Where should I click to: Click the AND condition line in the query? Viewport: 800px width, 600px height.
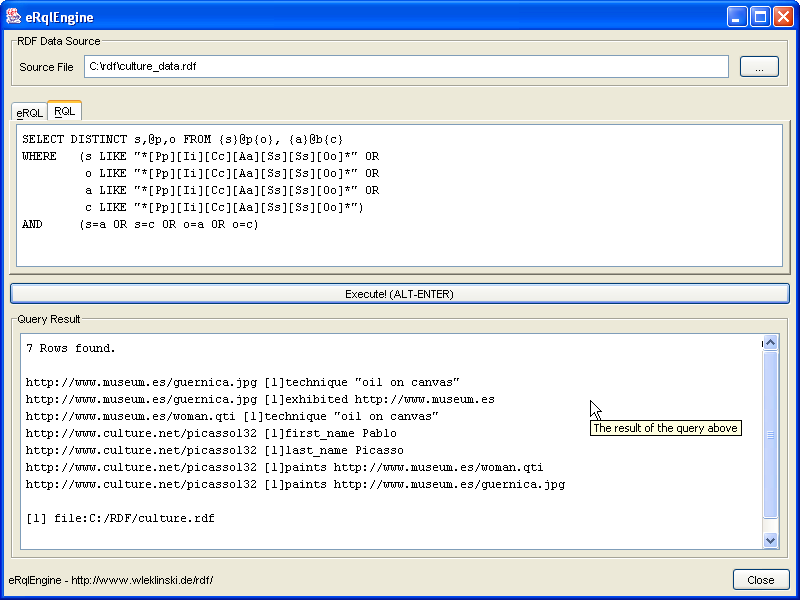coord(140,224)
